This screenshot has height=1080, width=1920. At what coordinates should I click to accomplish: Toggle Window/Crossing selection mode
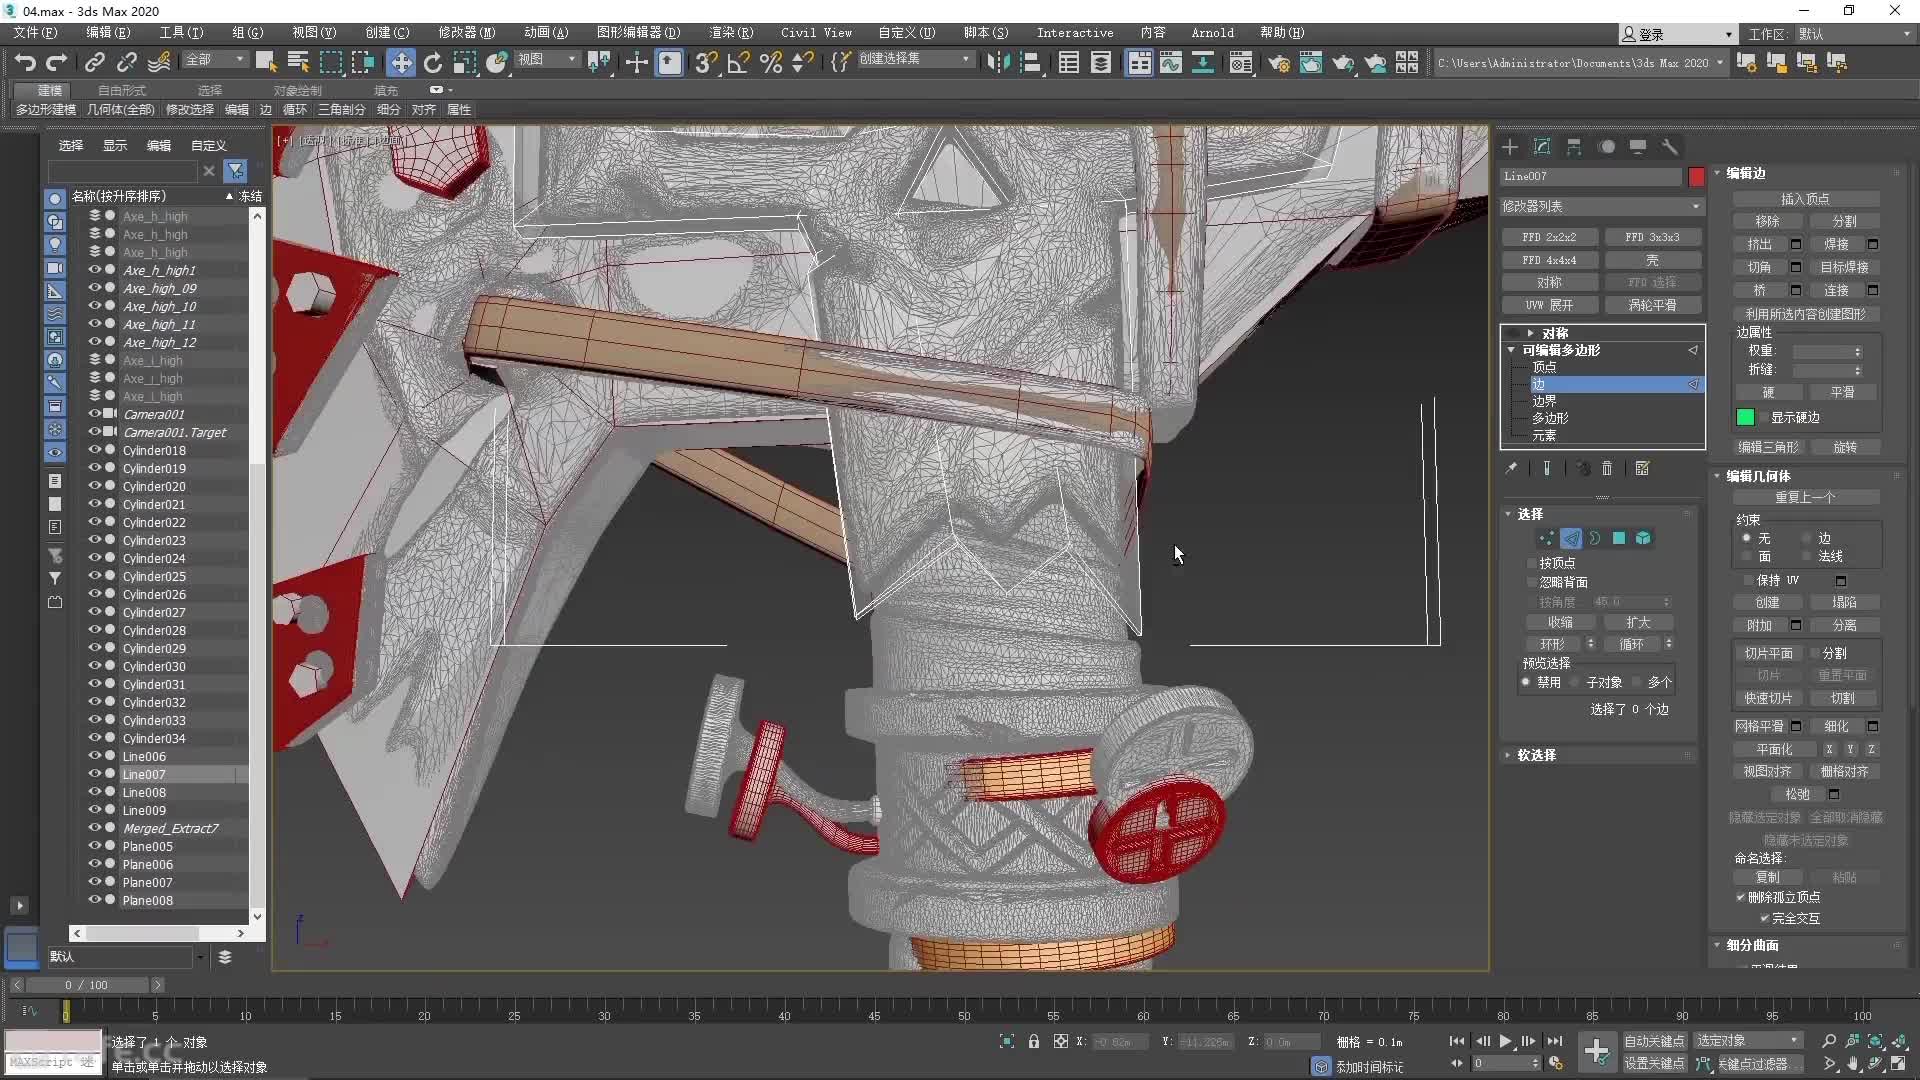(363, 63)
